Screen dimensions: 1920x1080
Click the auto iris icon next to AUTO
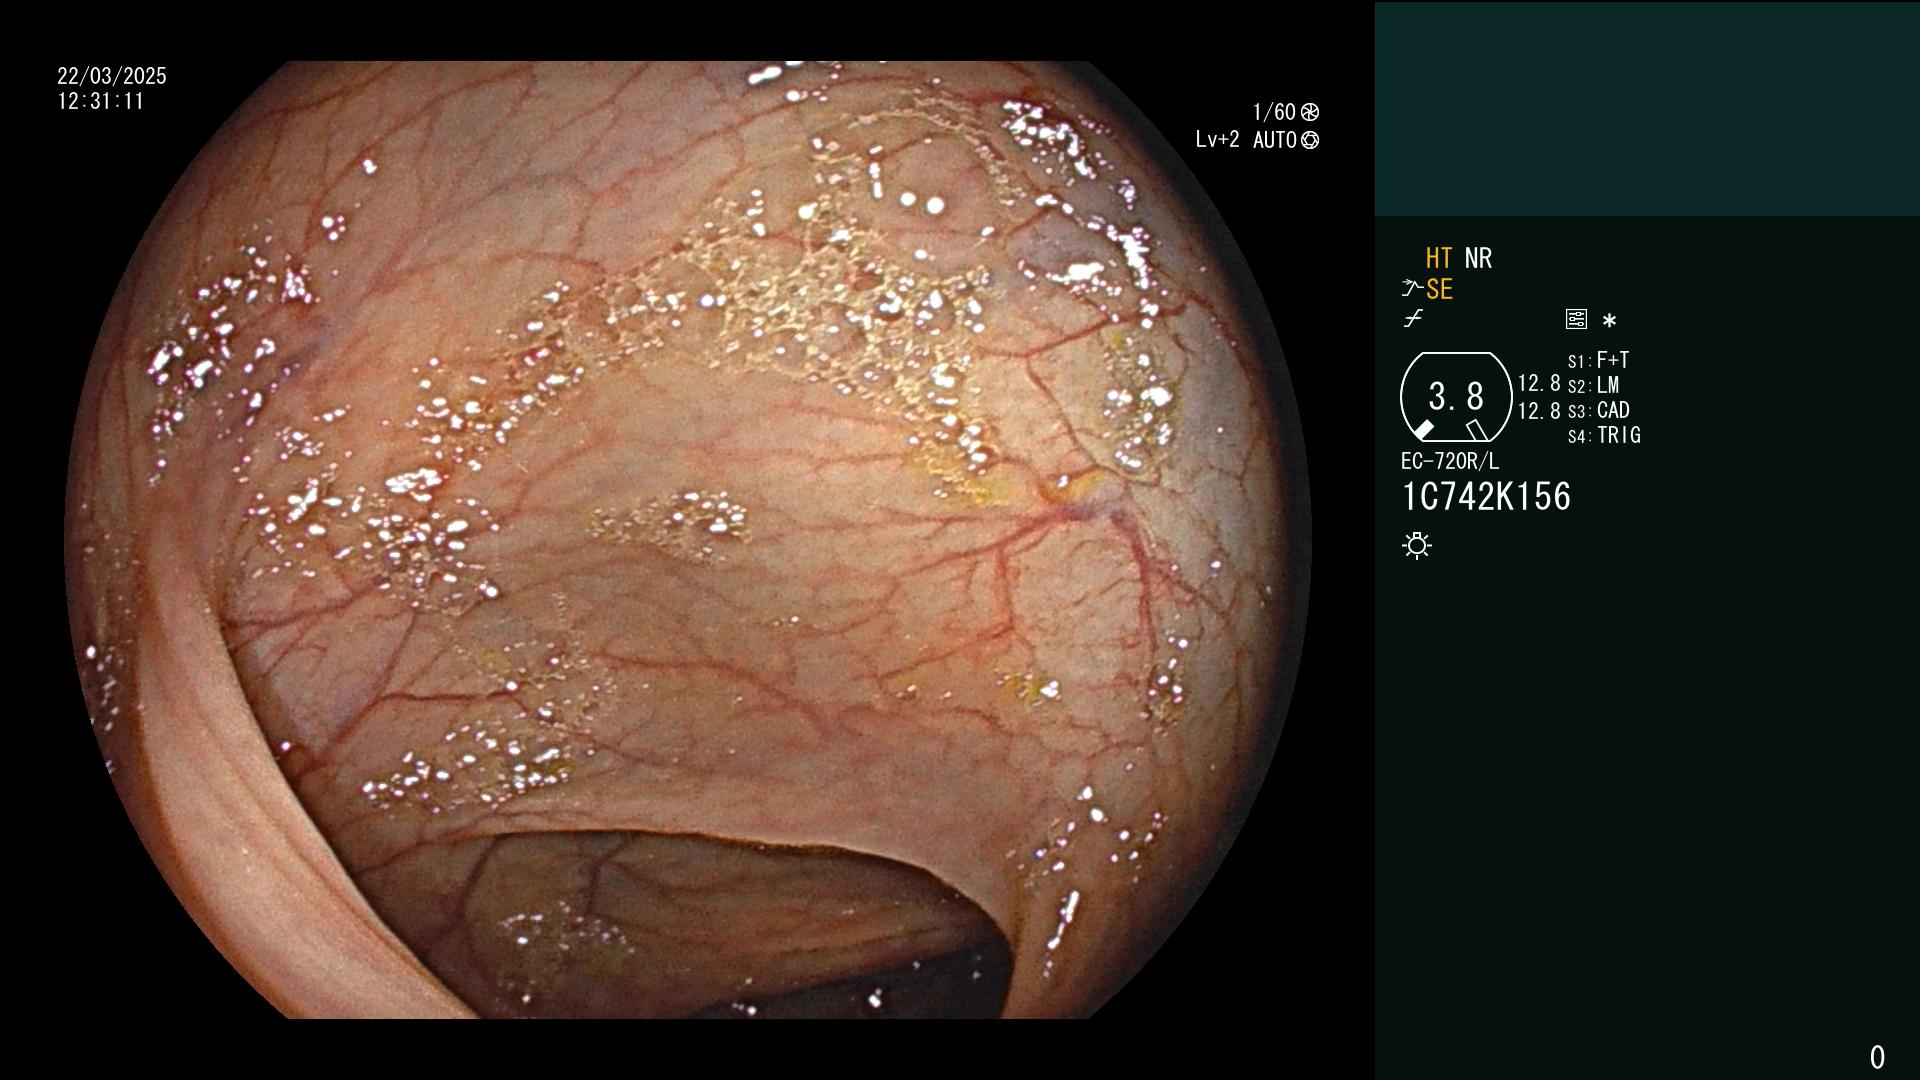[x=1310, y=140]
